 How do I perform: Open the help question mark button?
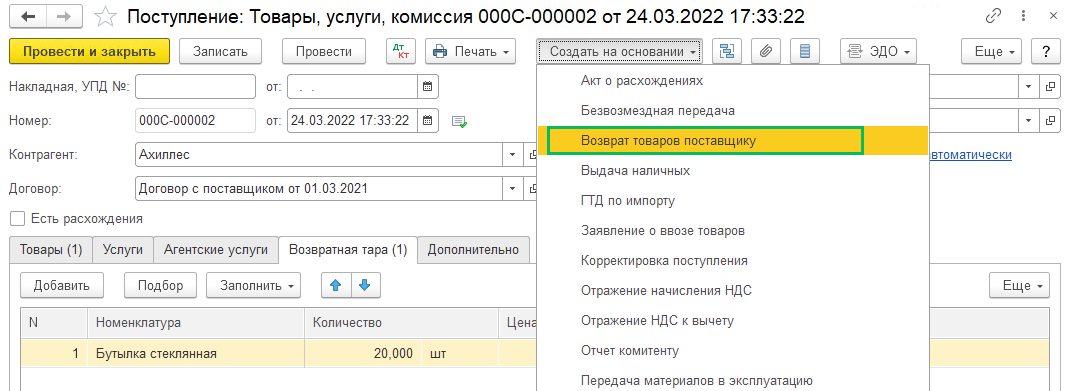1046,51
